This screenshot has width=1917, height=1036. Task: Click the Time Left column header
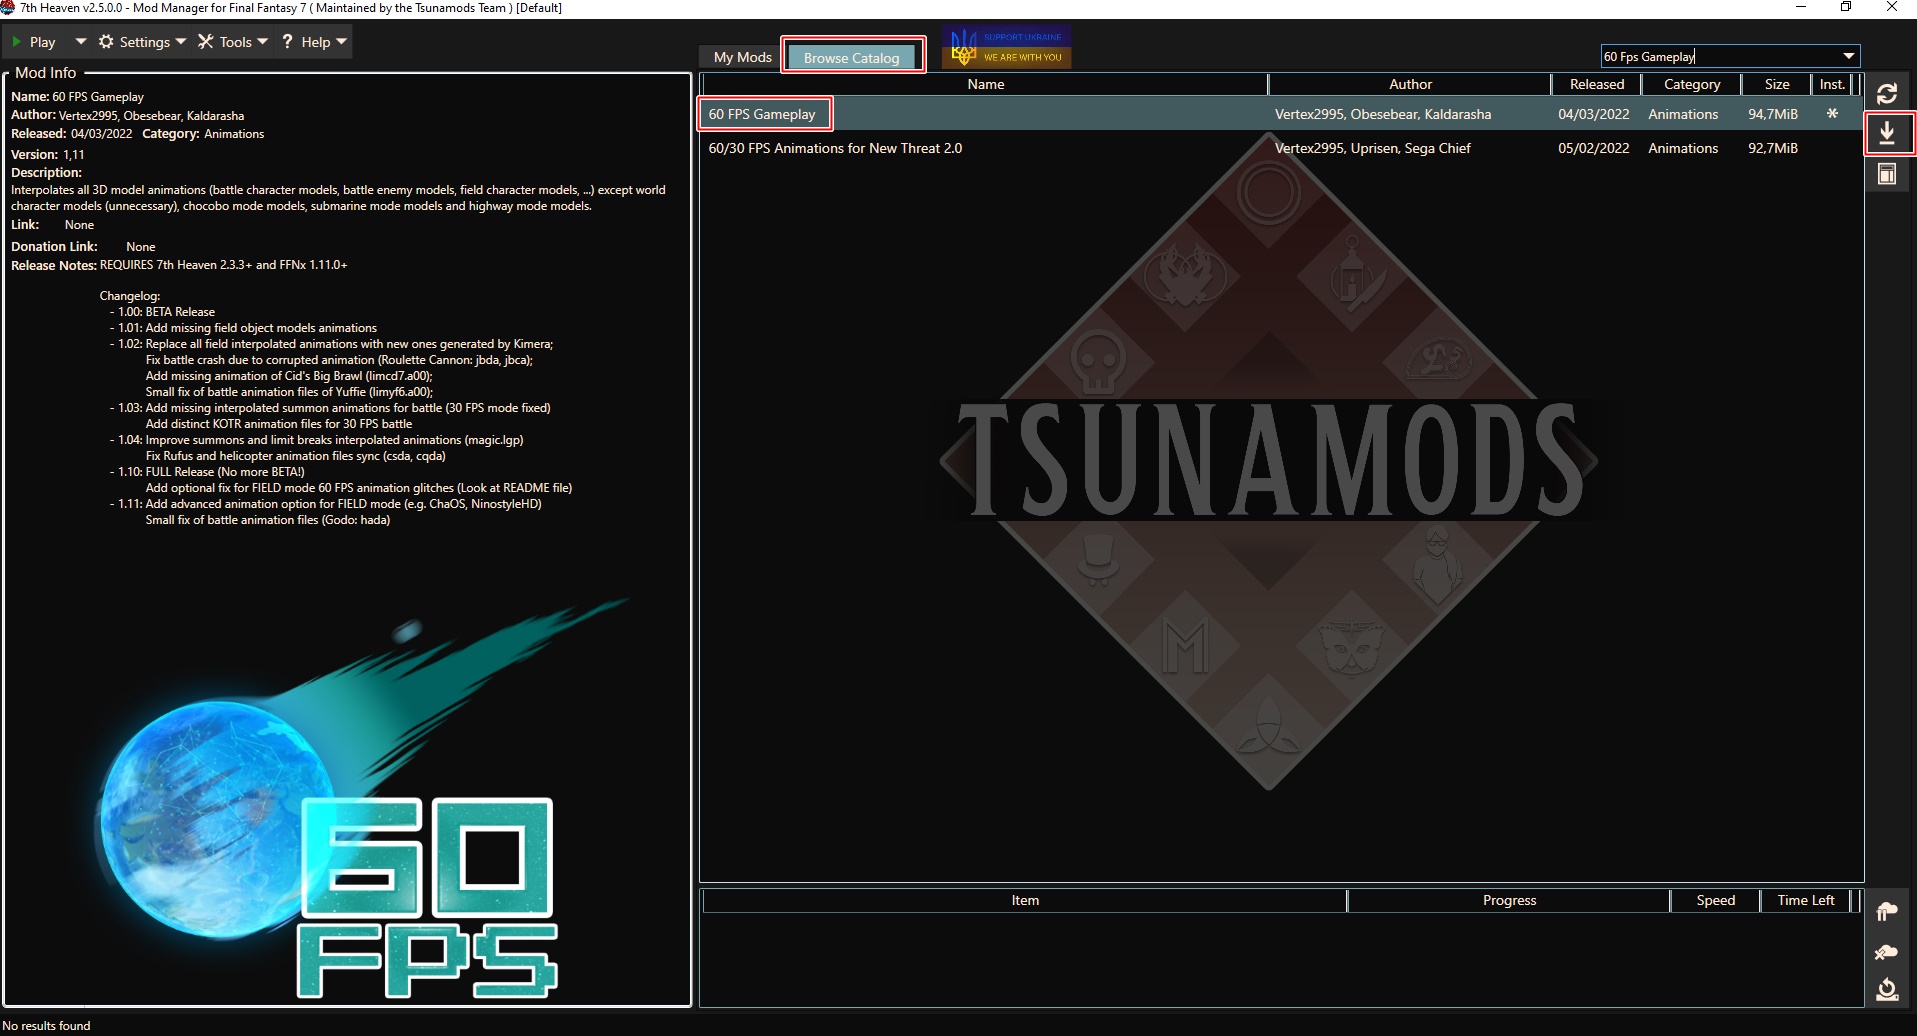pyautogui.click(x=1805, y=900)
